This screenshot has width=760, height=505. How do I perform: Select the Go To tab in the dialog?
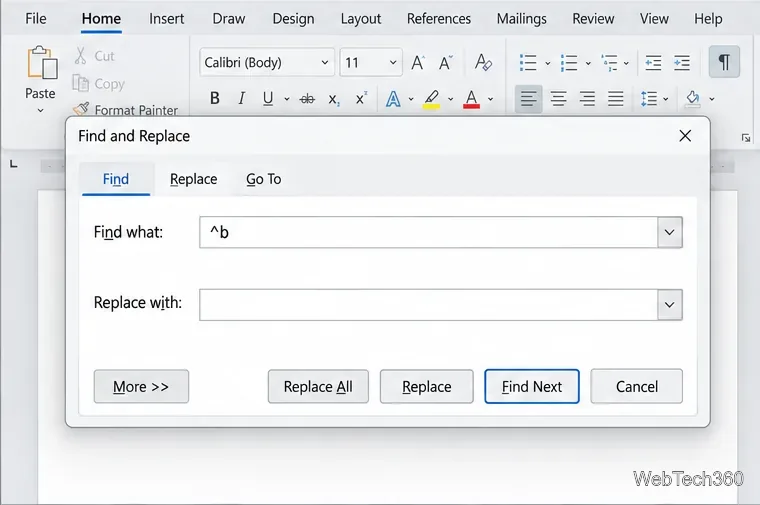point(264,179)
